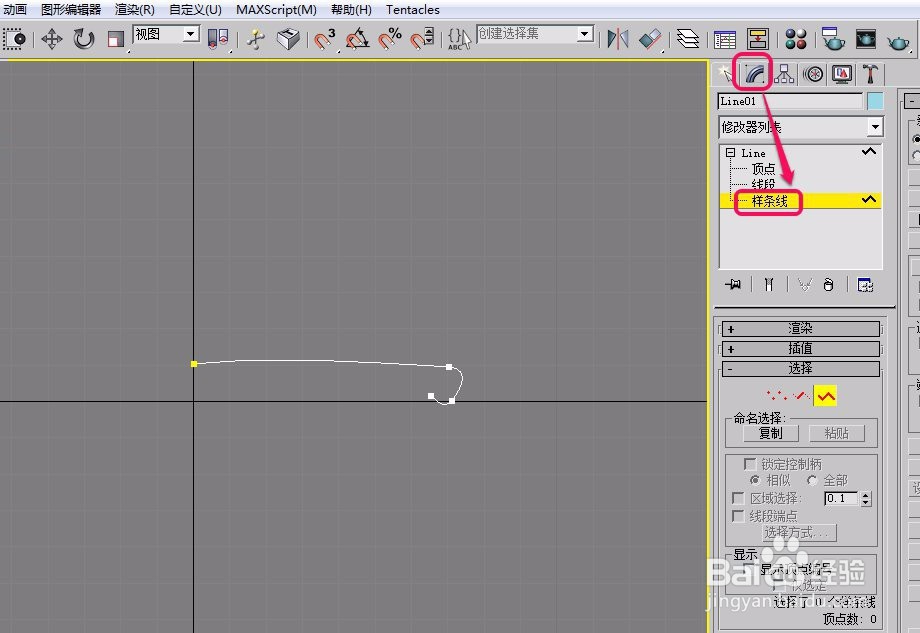
Task: Open the MAXScript(M) menu
Action: 276,9
